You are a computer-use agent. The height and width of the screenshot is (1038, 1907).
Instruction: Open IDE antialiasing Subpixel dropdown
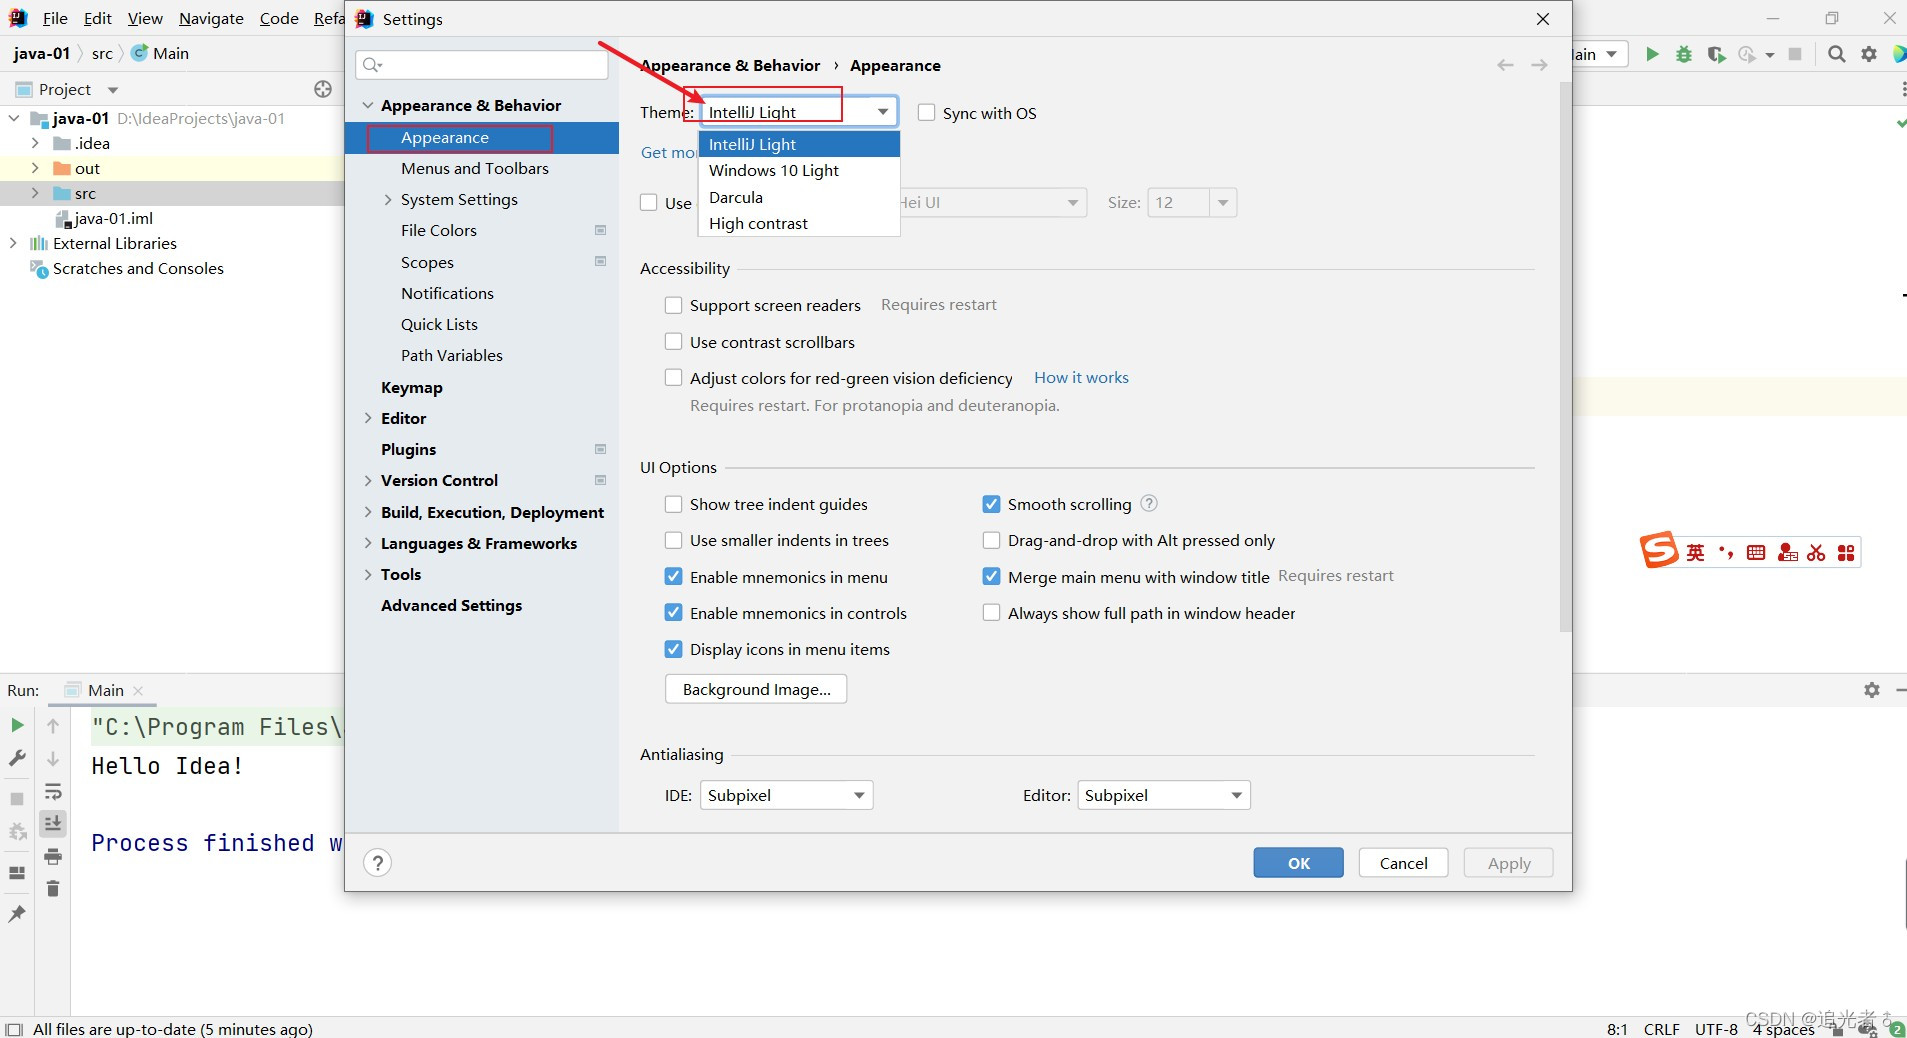(786, 795)
